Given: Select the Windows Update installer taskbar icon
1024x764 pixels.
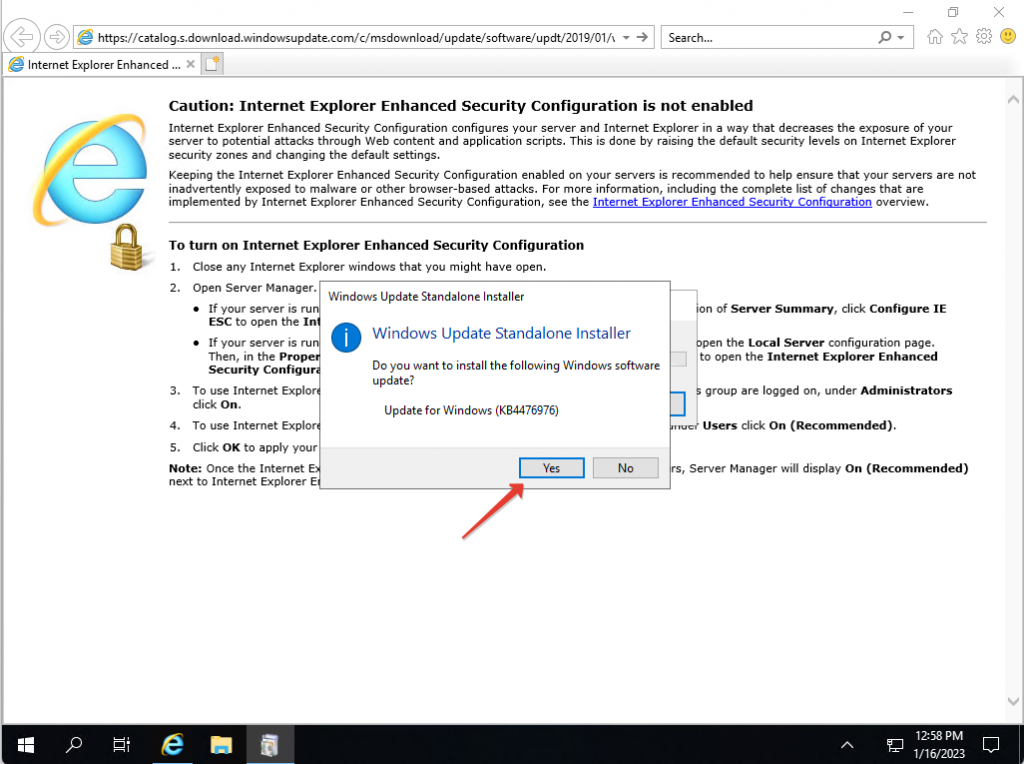Looking at the screenshot, I should (270, 744).
